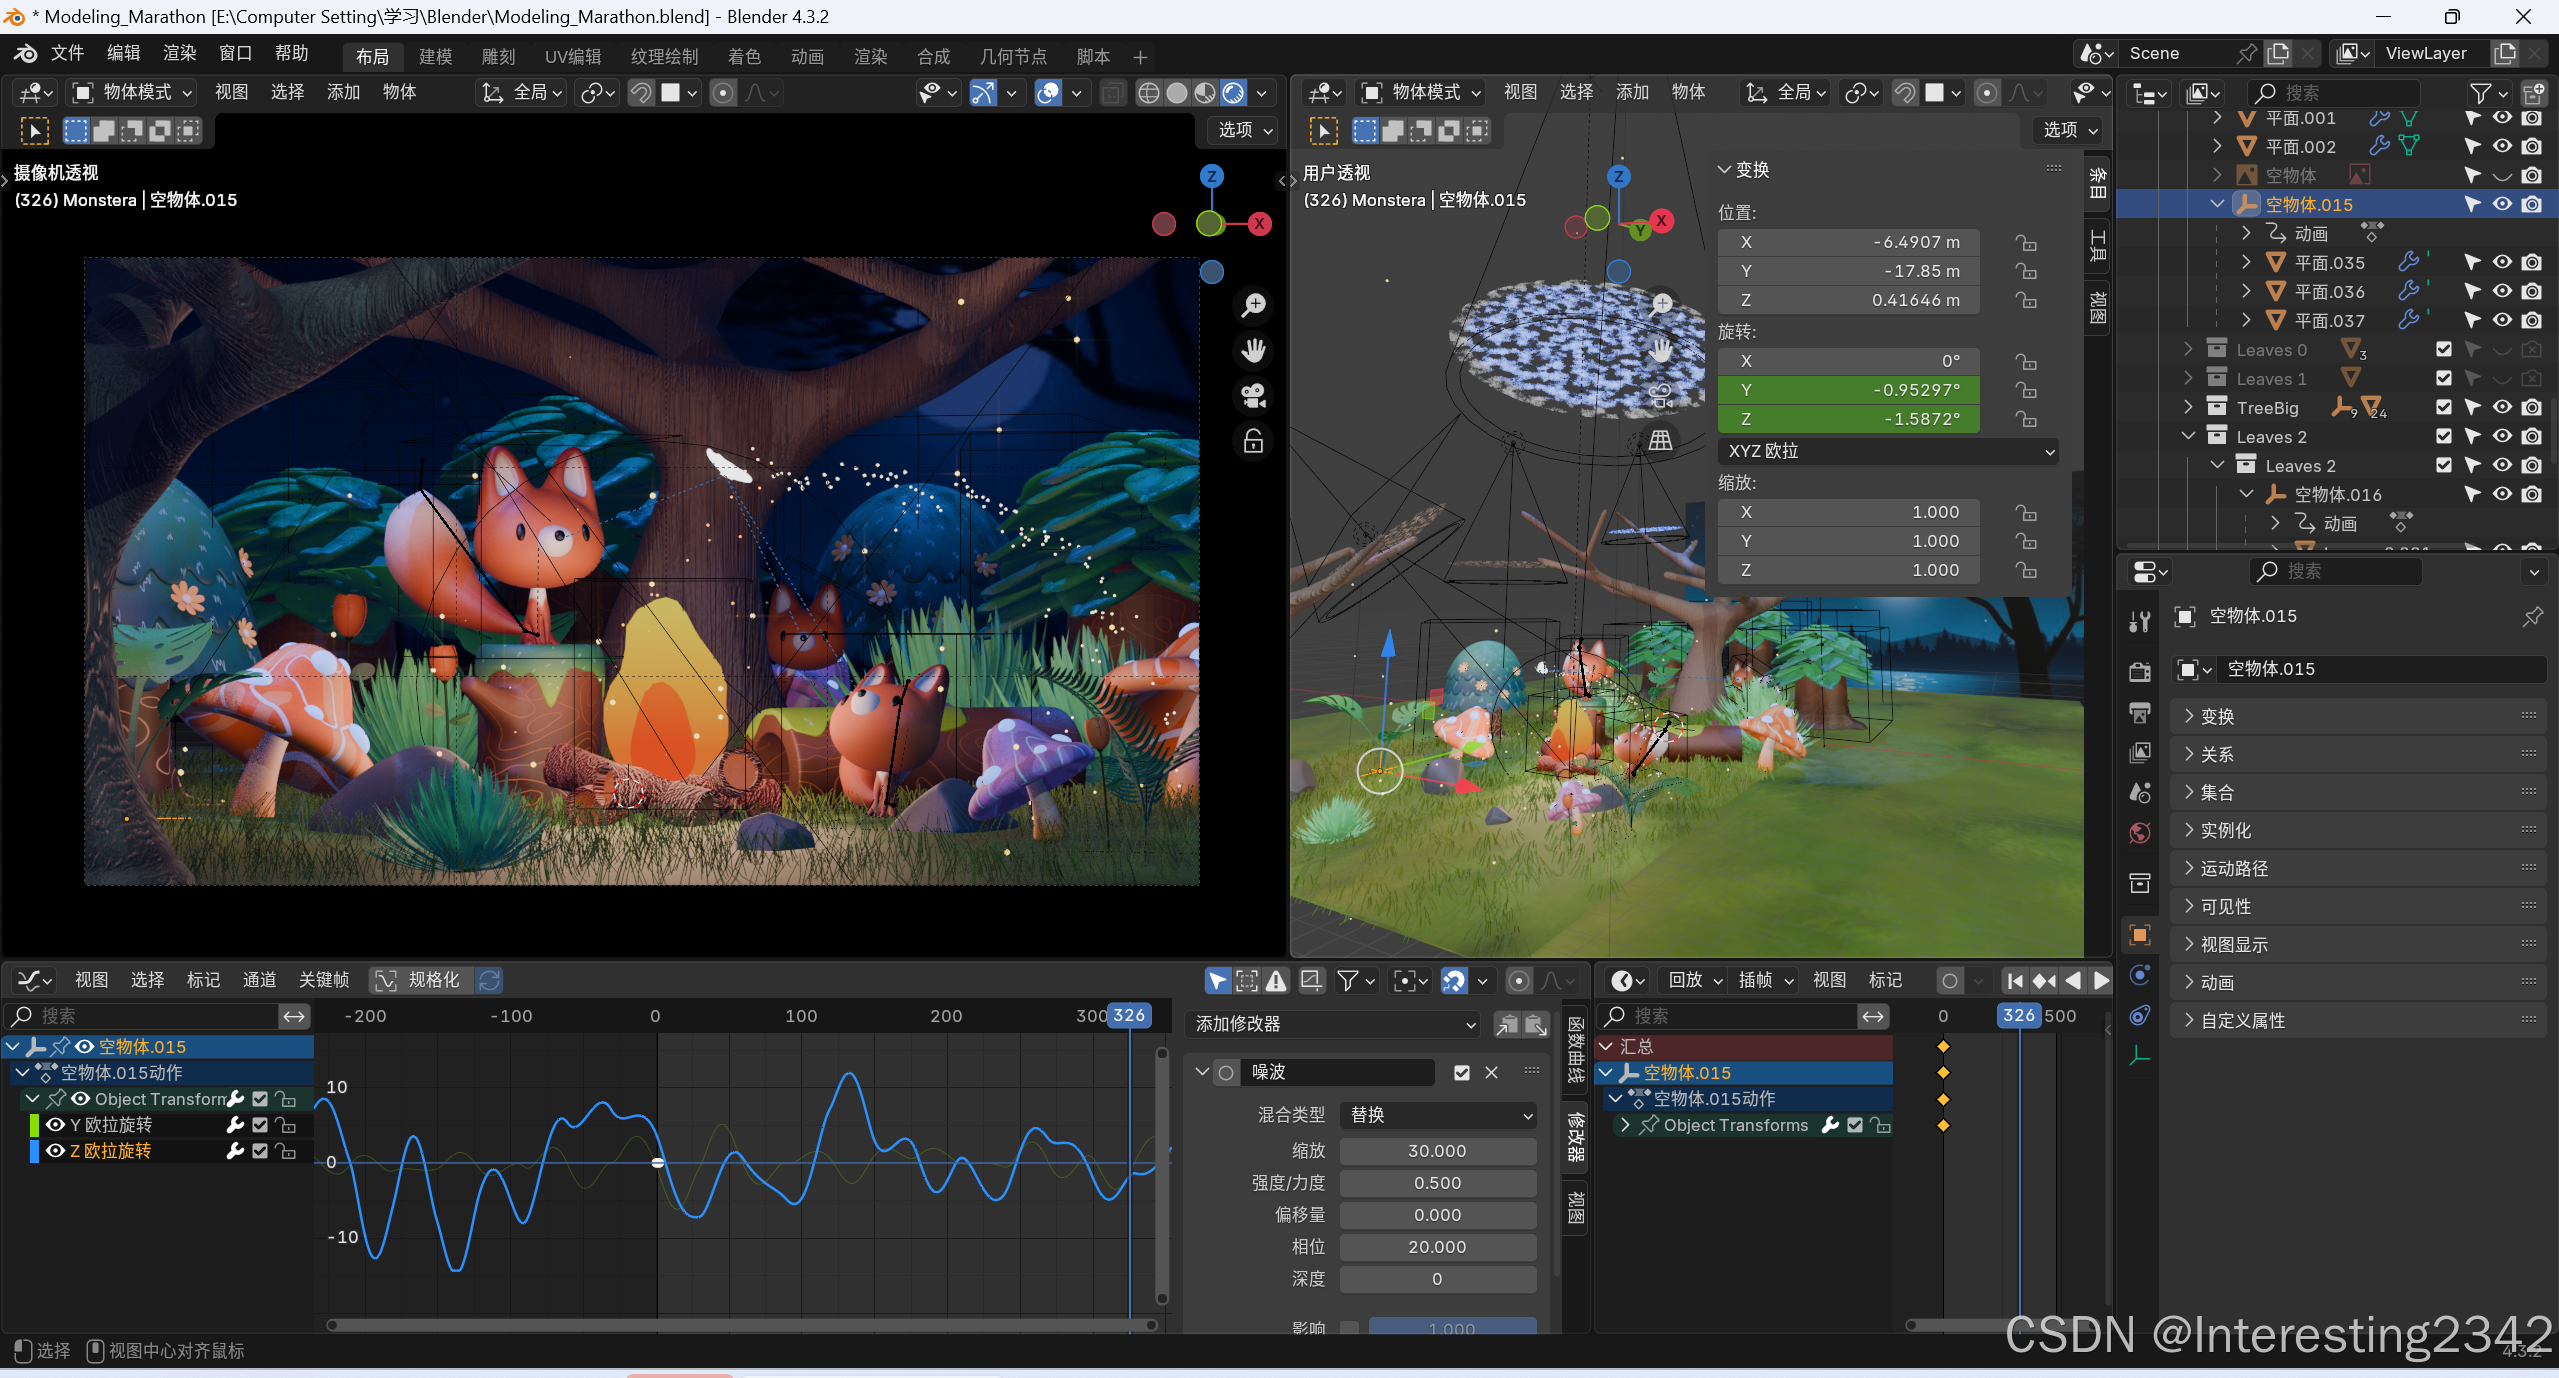The height and width of the screenshot is (1378, 2559).
Task: Open the Modifier properties wrench tab
Action: click(x=2139, y=622)
